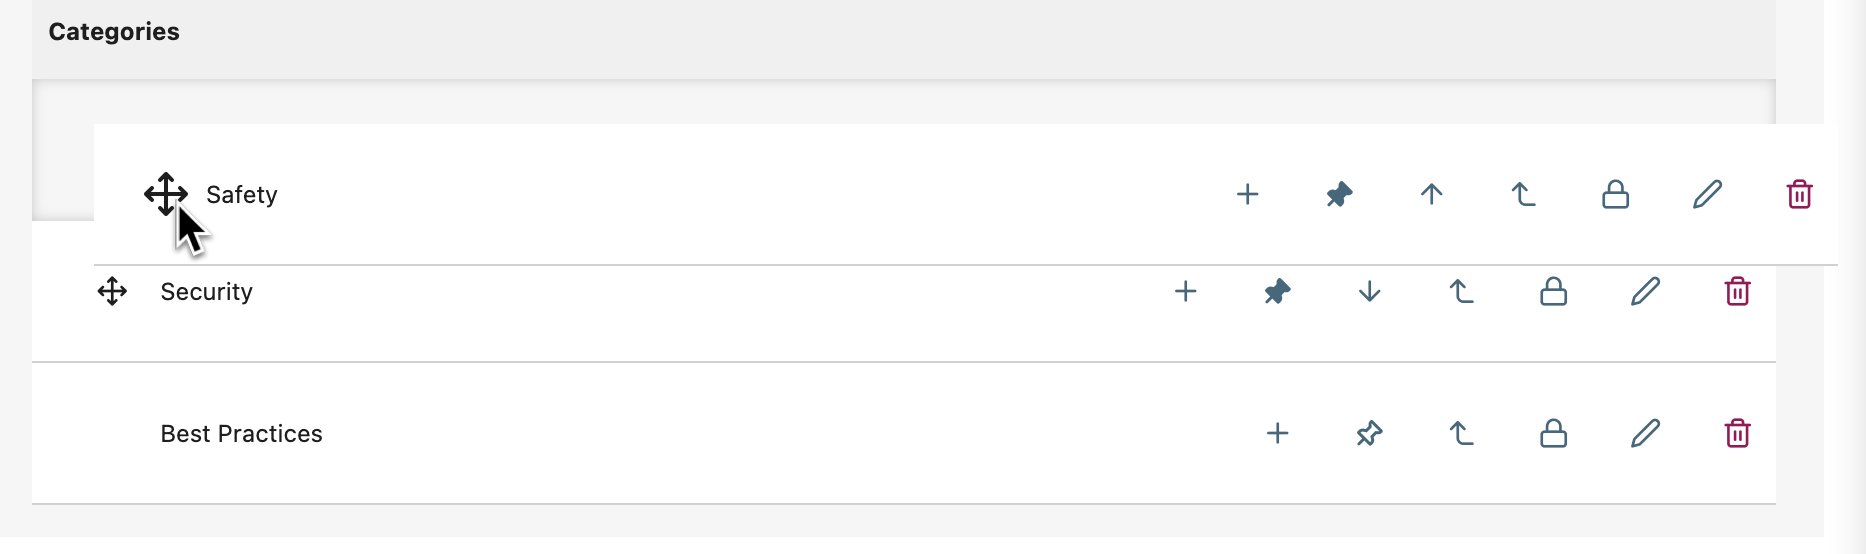Add subcategory under Security
The image size is (1866, 554).
click(1185, 291)
